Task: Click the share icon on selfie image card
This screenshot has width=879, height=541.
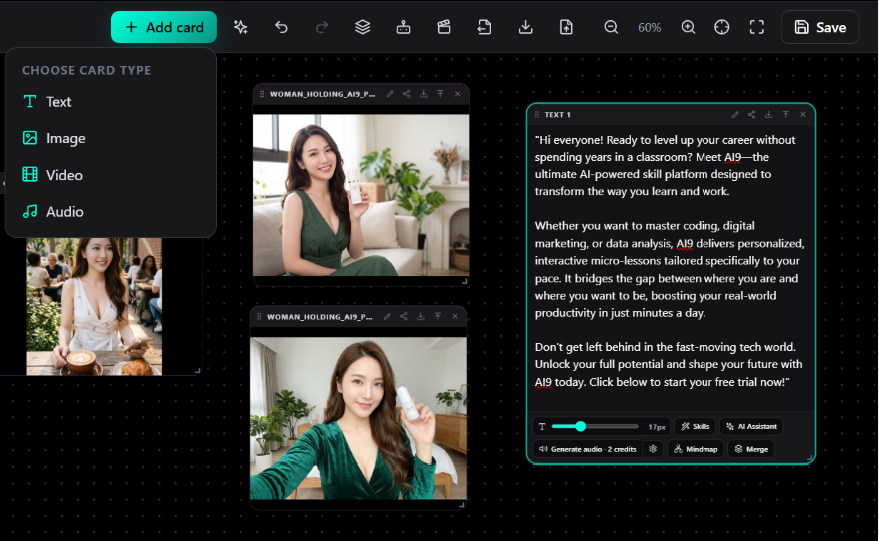Action: pyautogui.click(x=404, y=316)
